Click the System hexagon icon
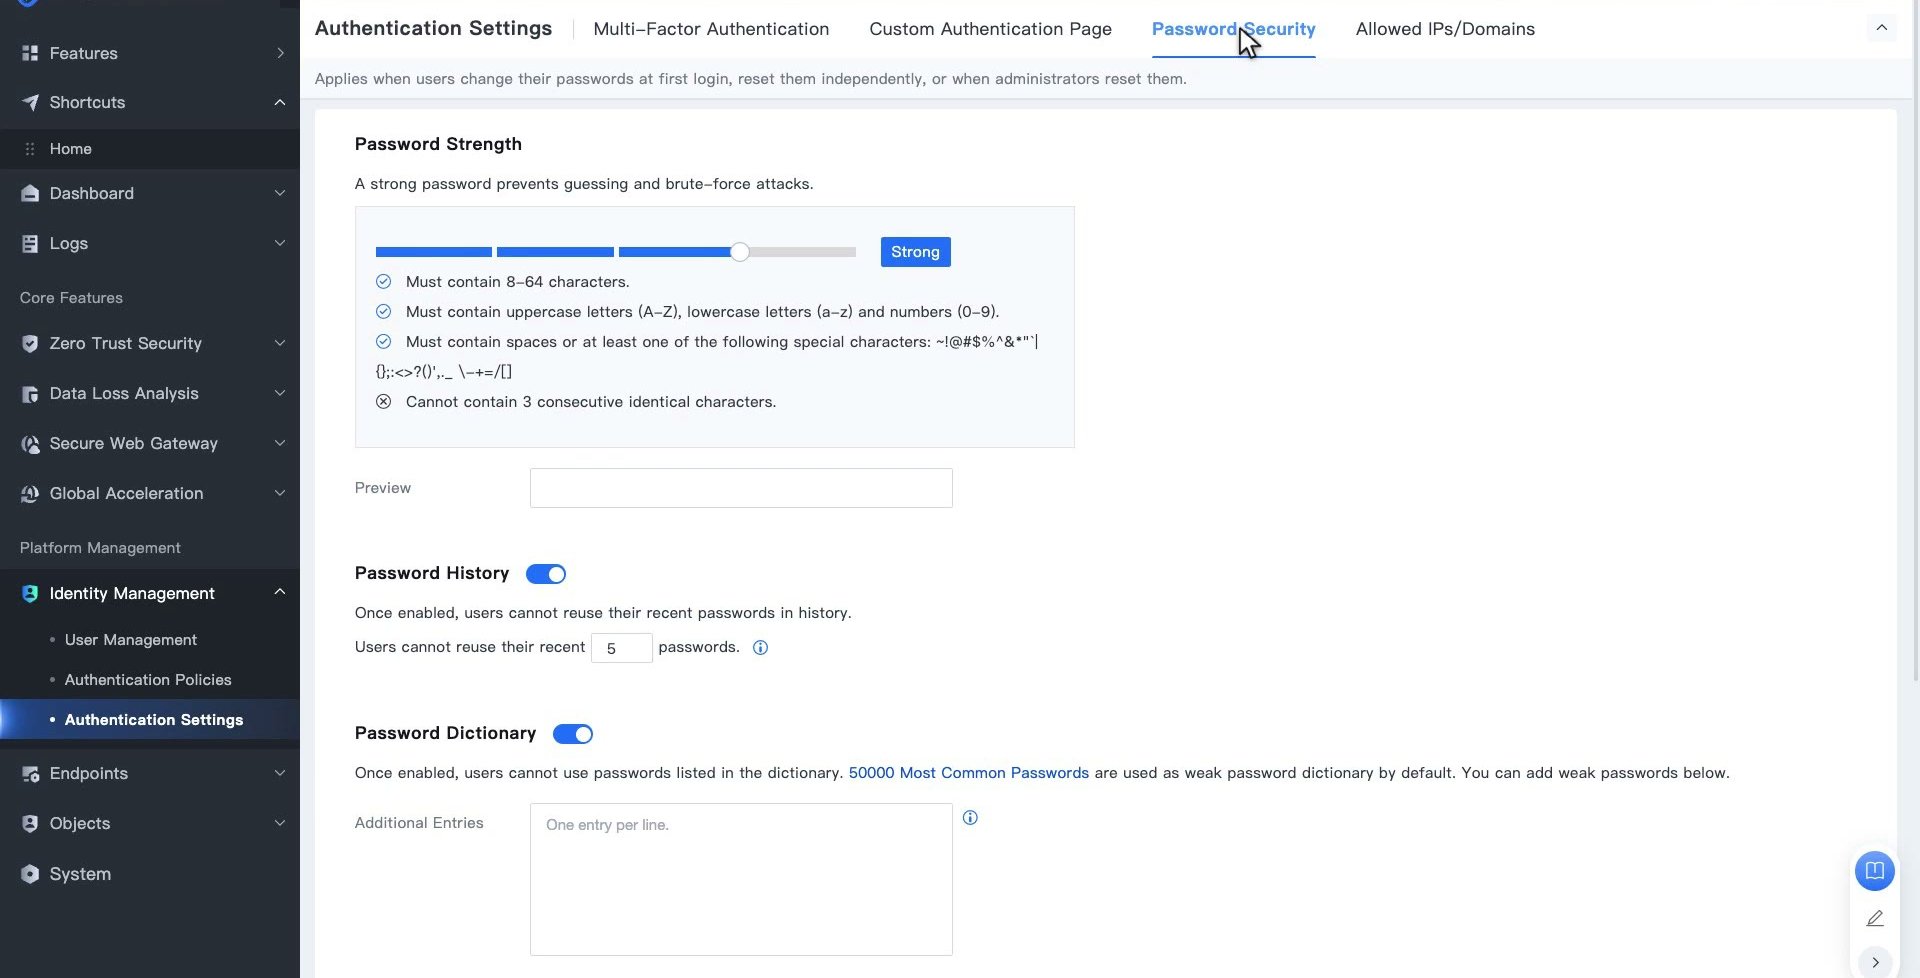 point(30,873)
